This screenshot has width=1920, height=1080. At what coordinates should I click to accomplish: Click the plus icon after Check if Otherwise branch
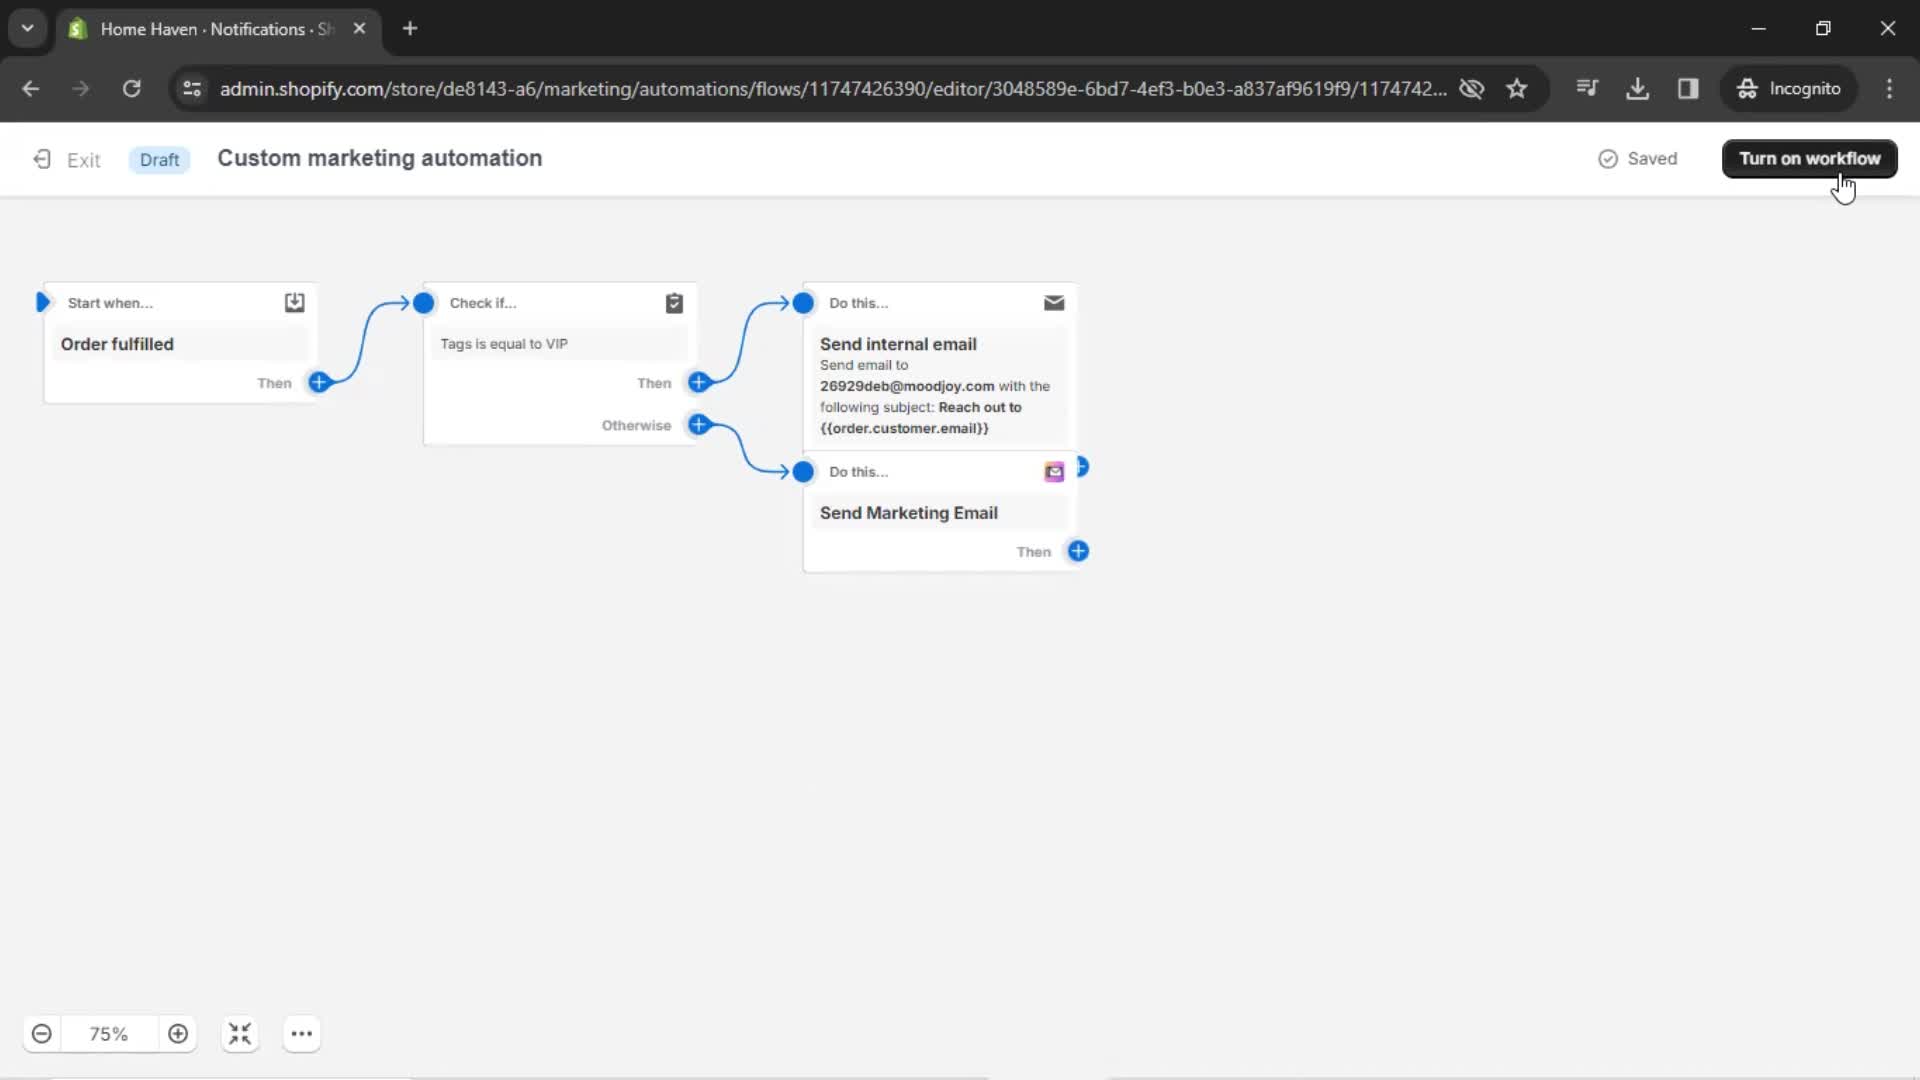coord(698,423)
